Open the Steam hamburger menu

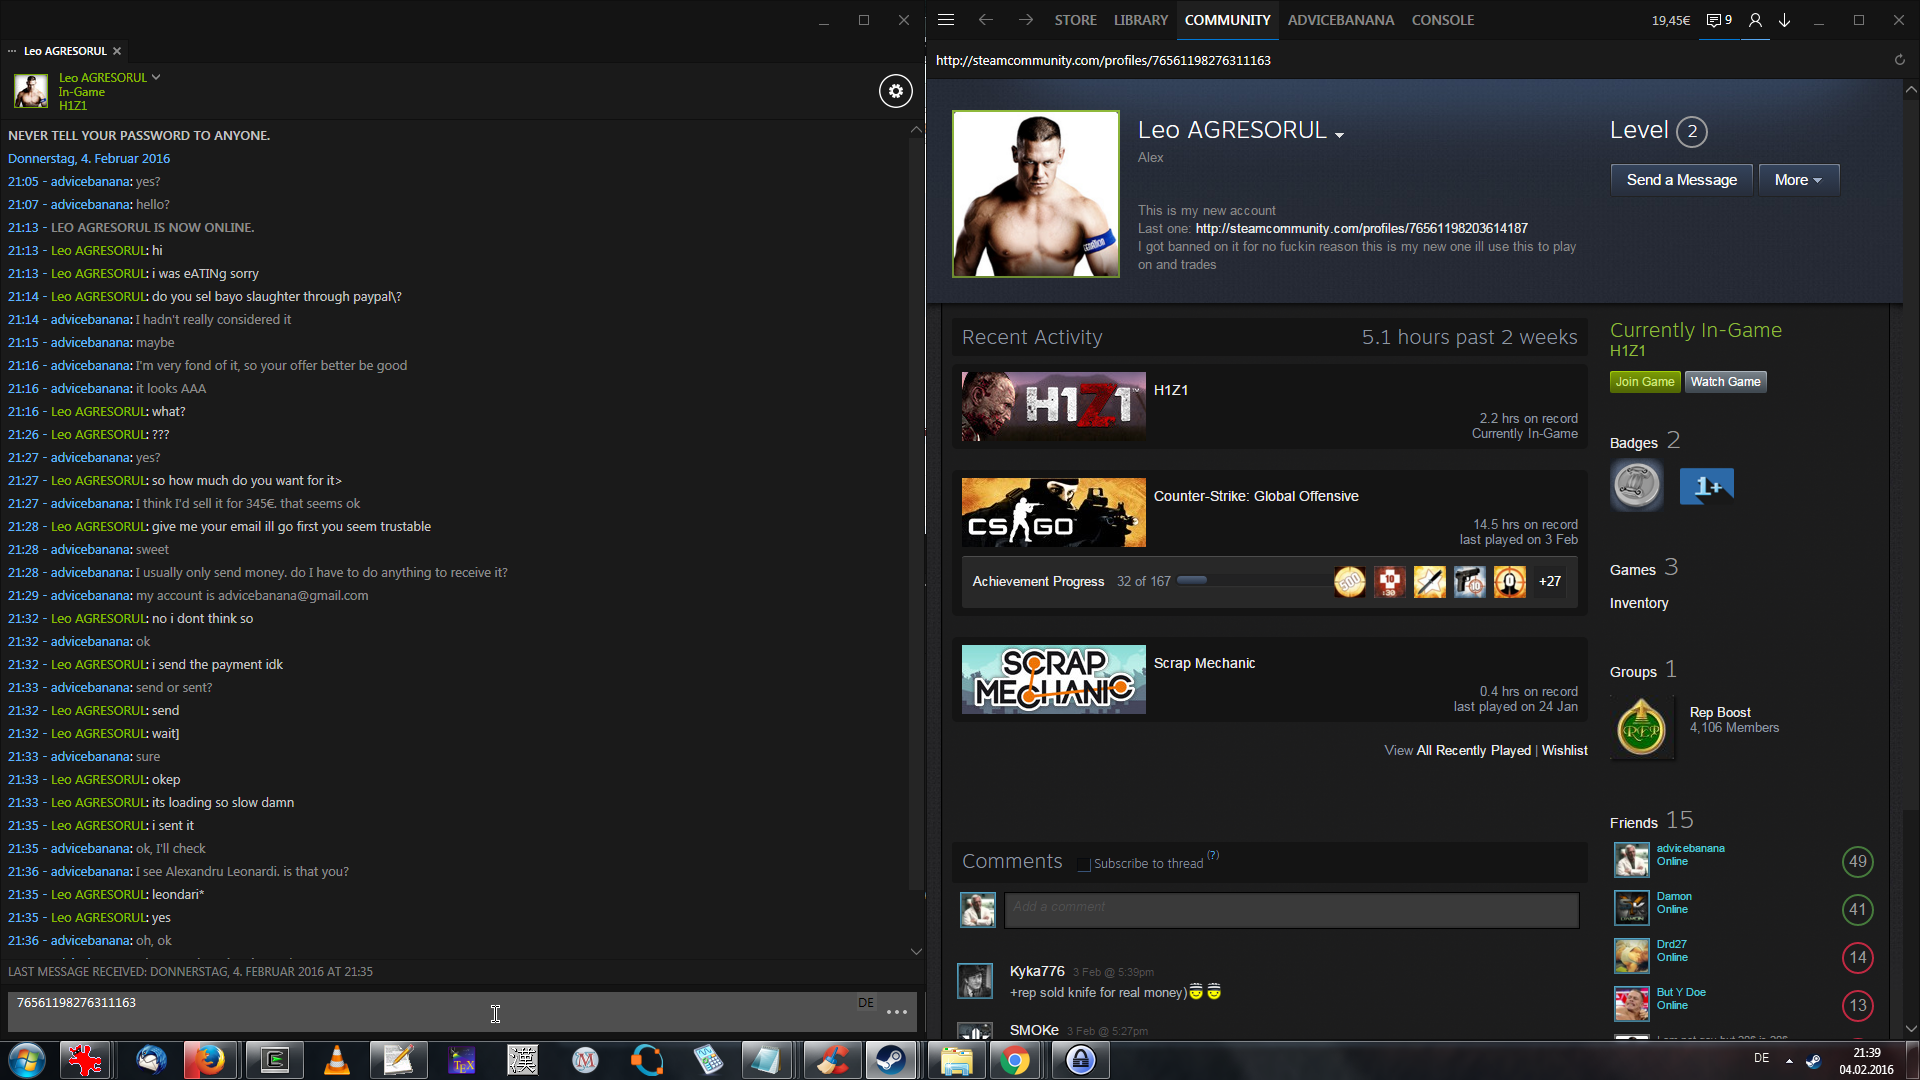point(946,20)
